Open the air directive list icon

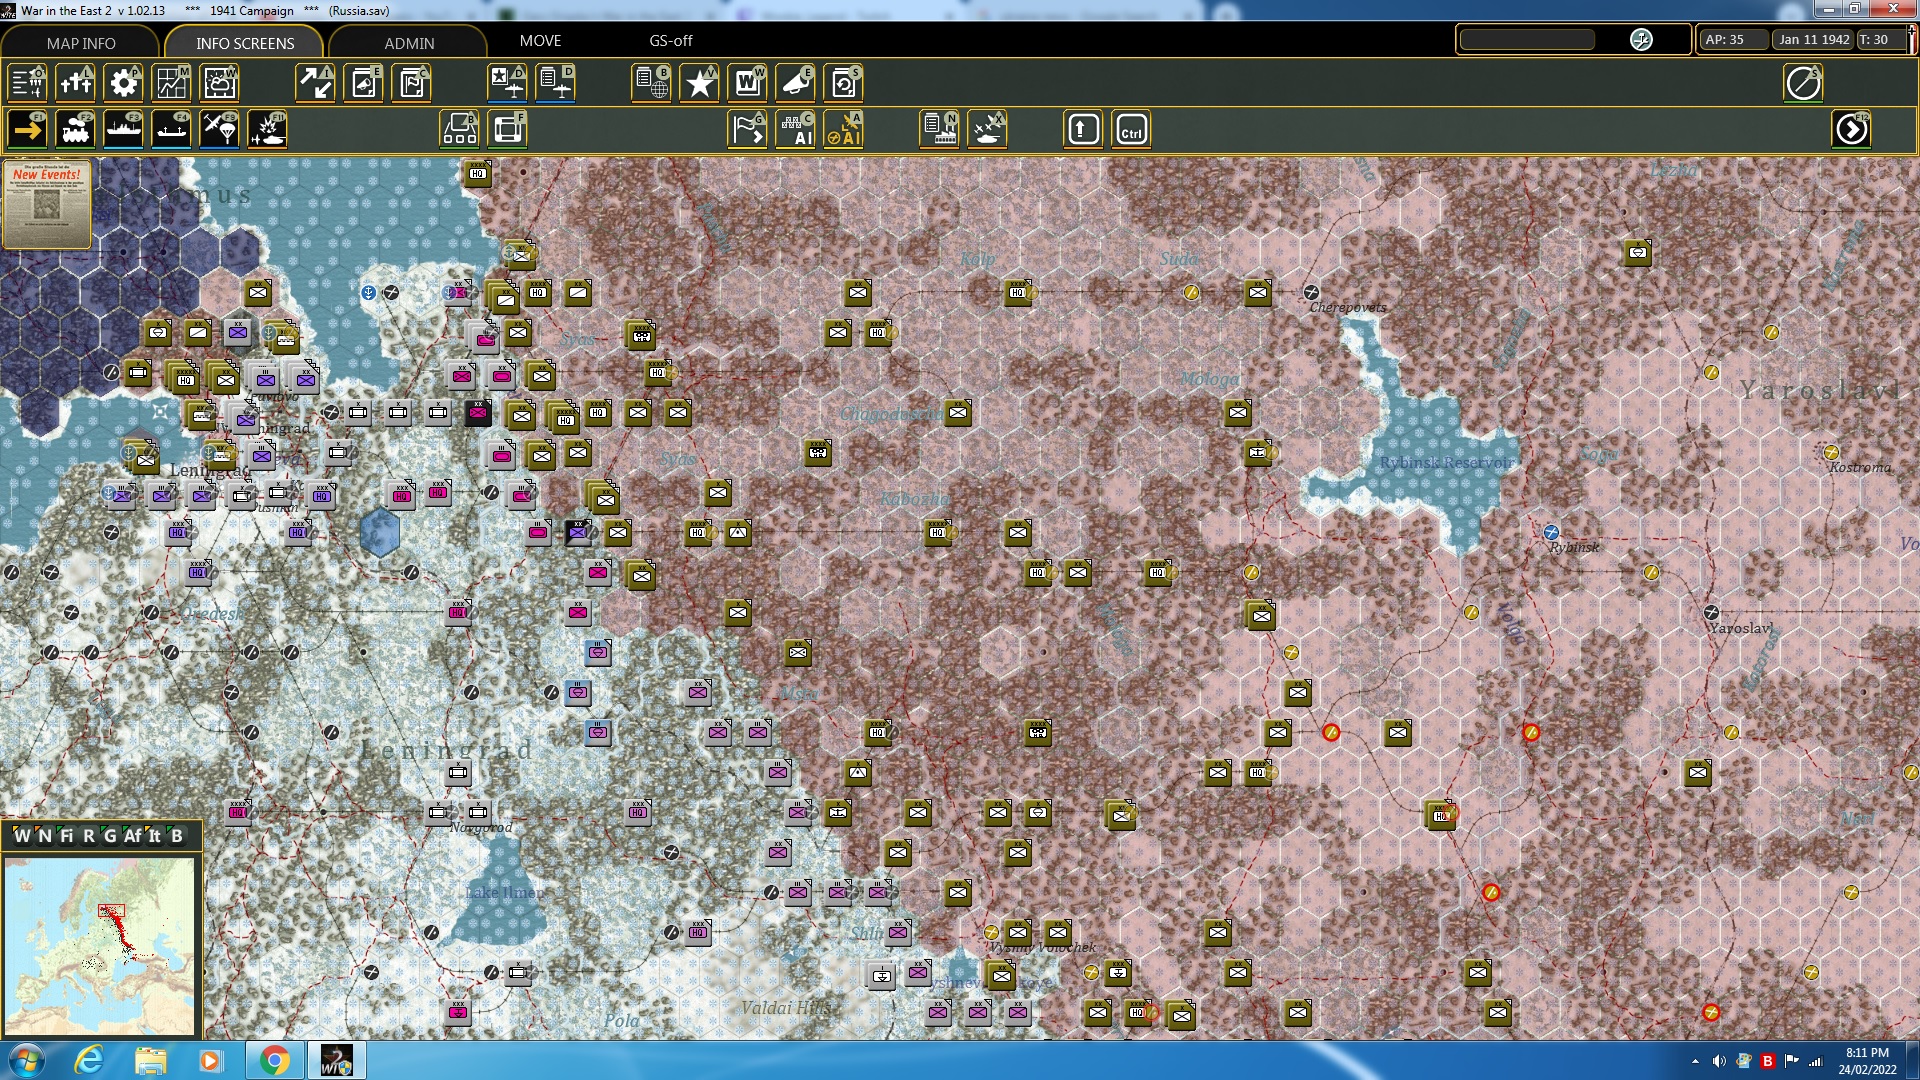[555, 83]
